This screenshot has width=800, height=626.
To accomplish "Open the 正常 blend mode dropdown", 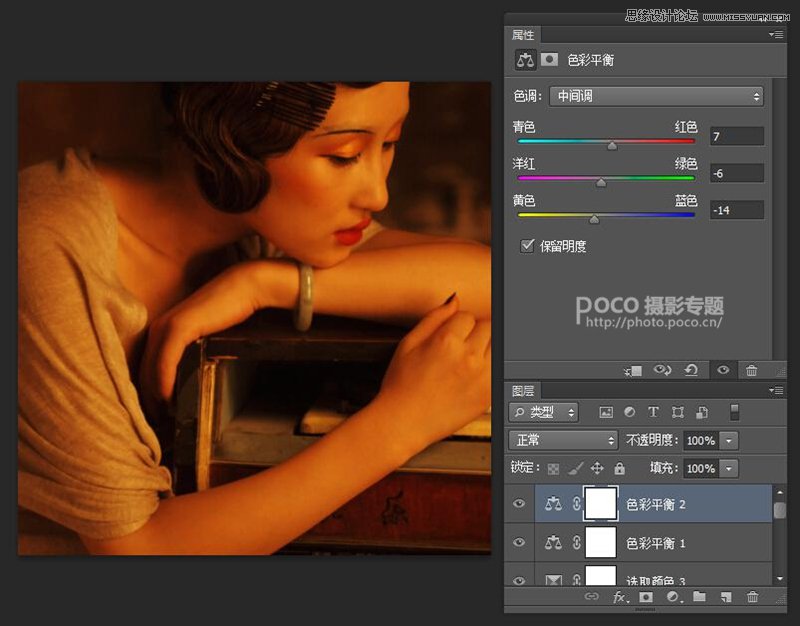I will pyautogui.click(x=563, y=440).
